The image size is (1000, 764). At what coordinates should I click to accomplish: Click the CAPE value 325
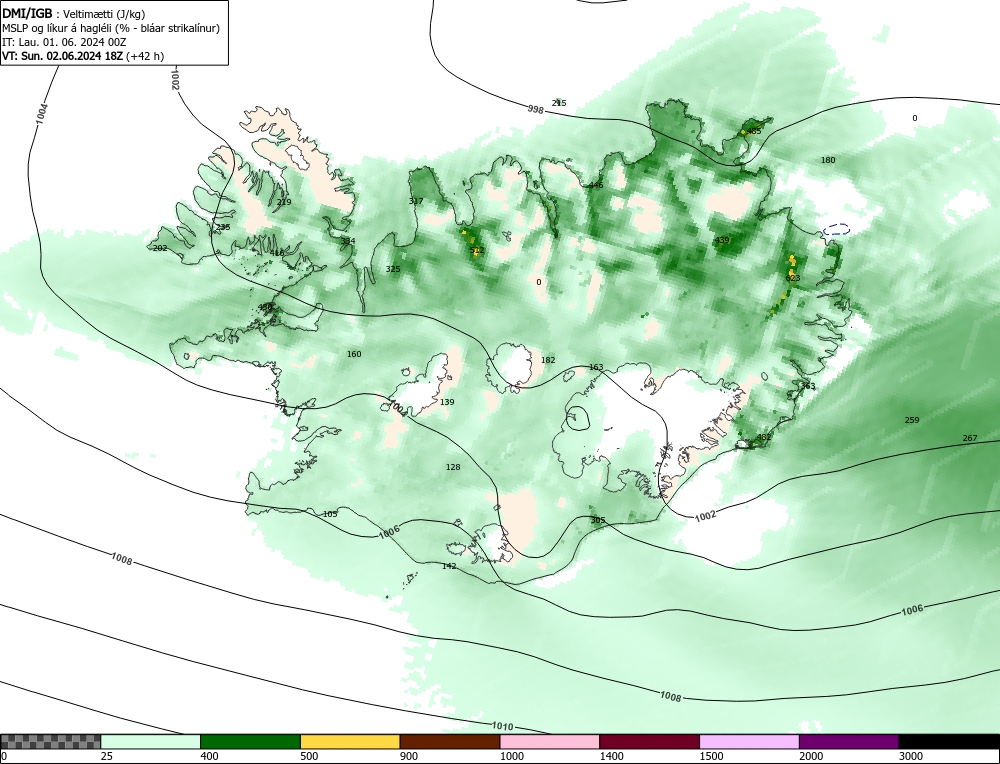pyautogui.click(x=393, y=269)
